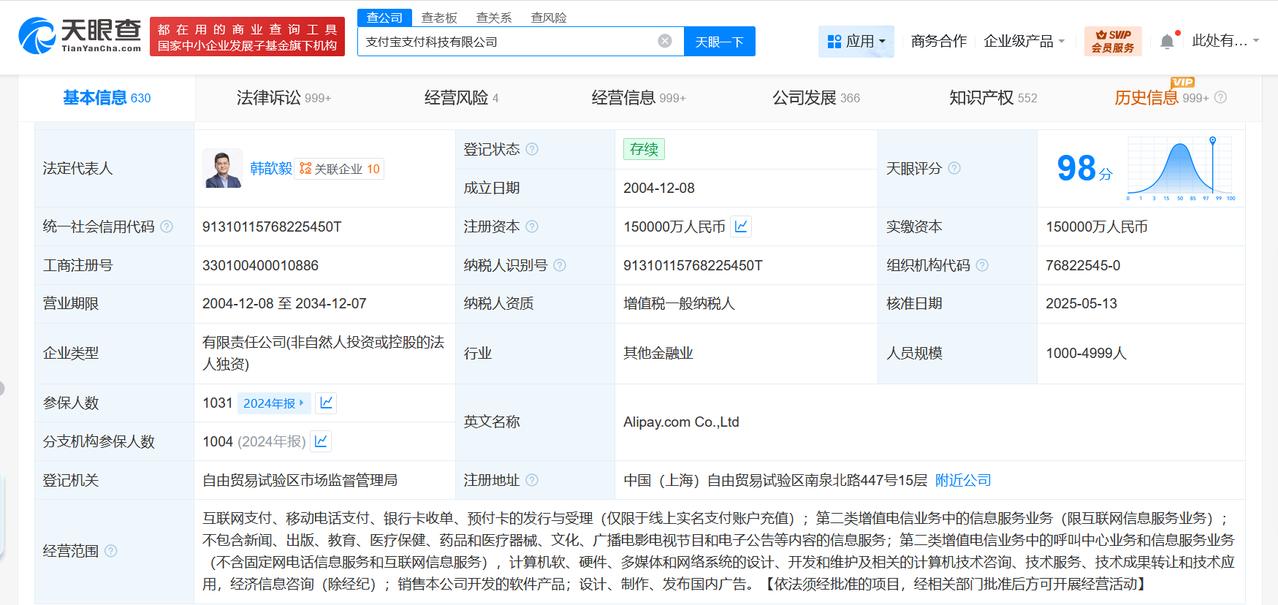Click 增值税一般纳税人 taxpayer qualification
The width and height of the screenshot is (1278, 605).
pyautogui.click(x=679, y=303)
